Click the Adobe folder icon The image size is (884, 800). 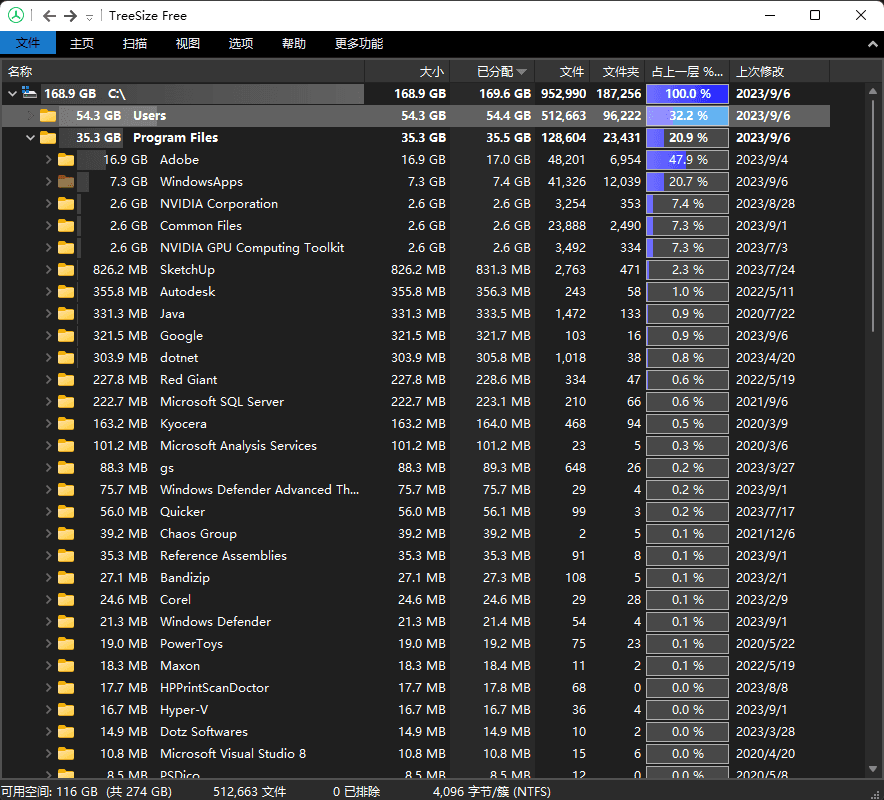(x=66, y=160)
